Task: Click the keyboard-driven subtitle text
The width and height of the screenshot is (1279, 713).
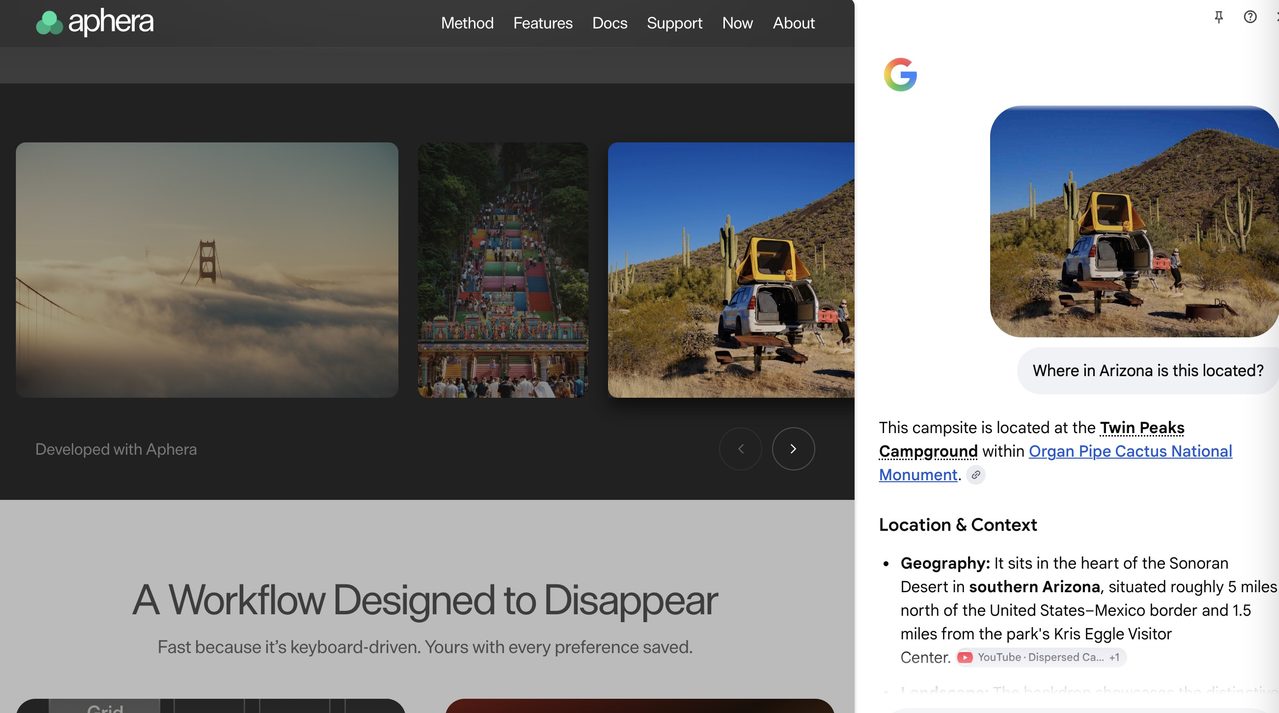Action: coord(425,647)
